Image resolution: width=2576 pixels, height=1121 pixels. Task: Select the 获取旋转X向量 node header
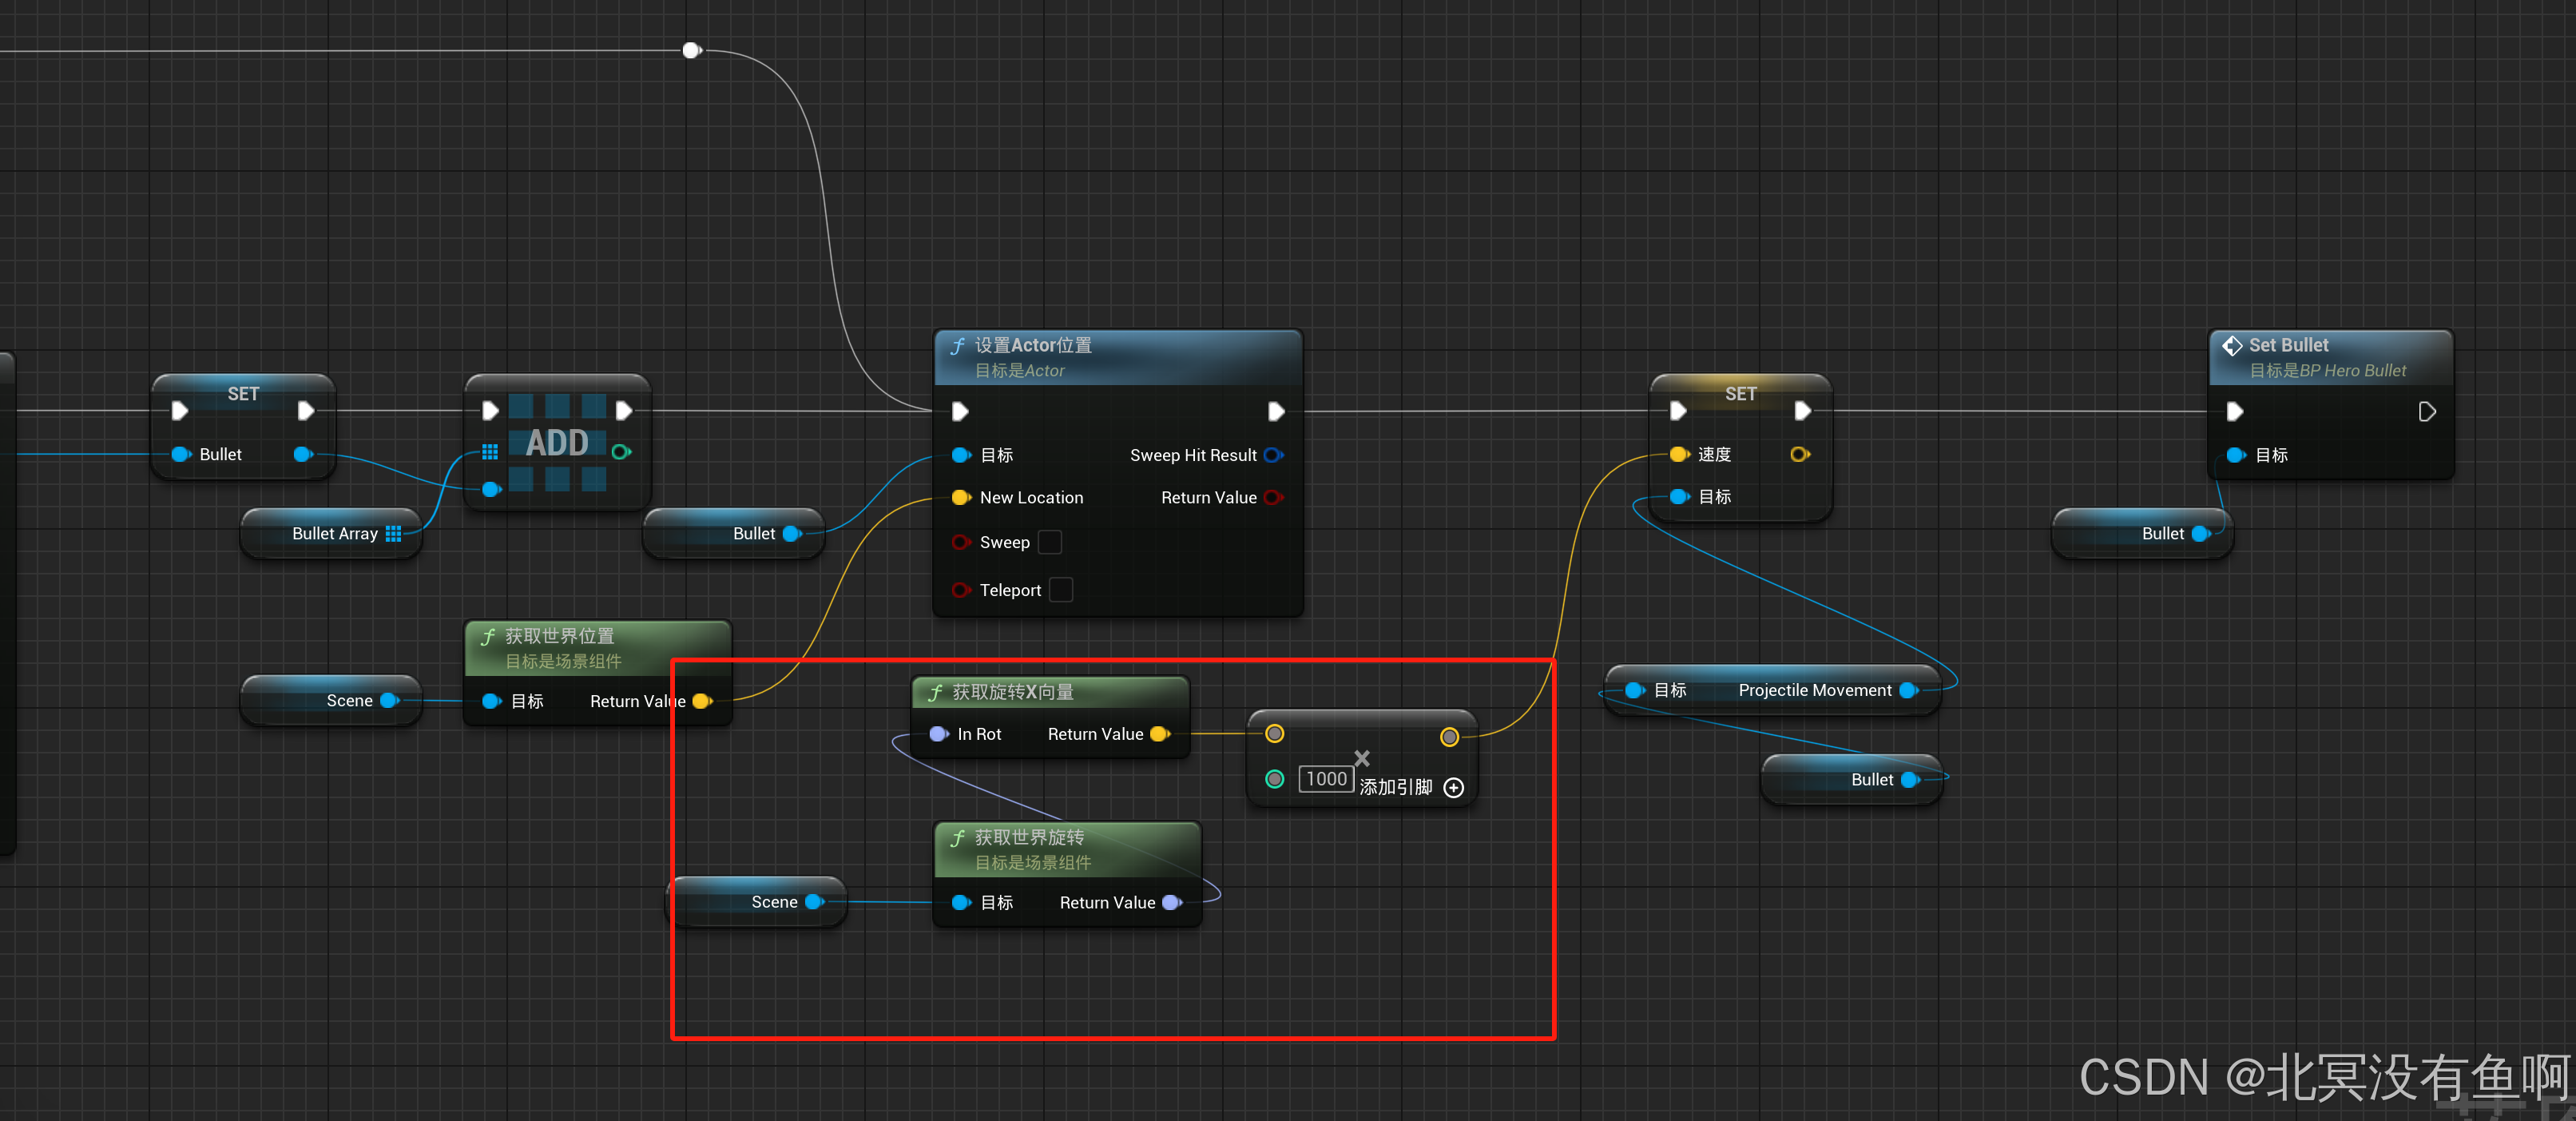tap(1012, 692)
